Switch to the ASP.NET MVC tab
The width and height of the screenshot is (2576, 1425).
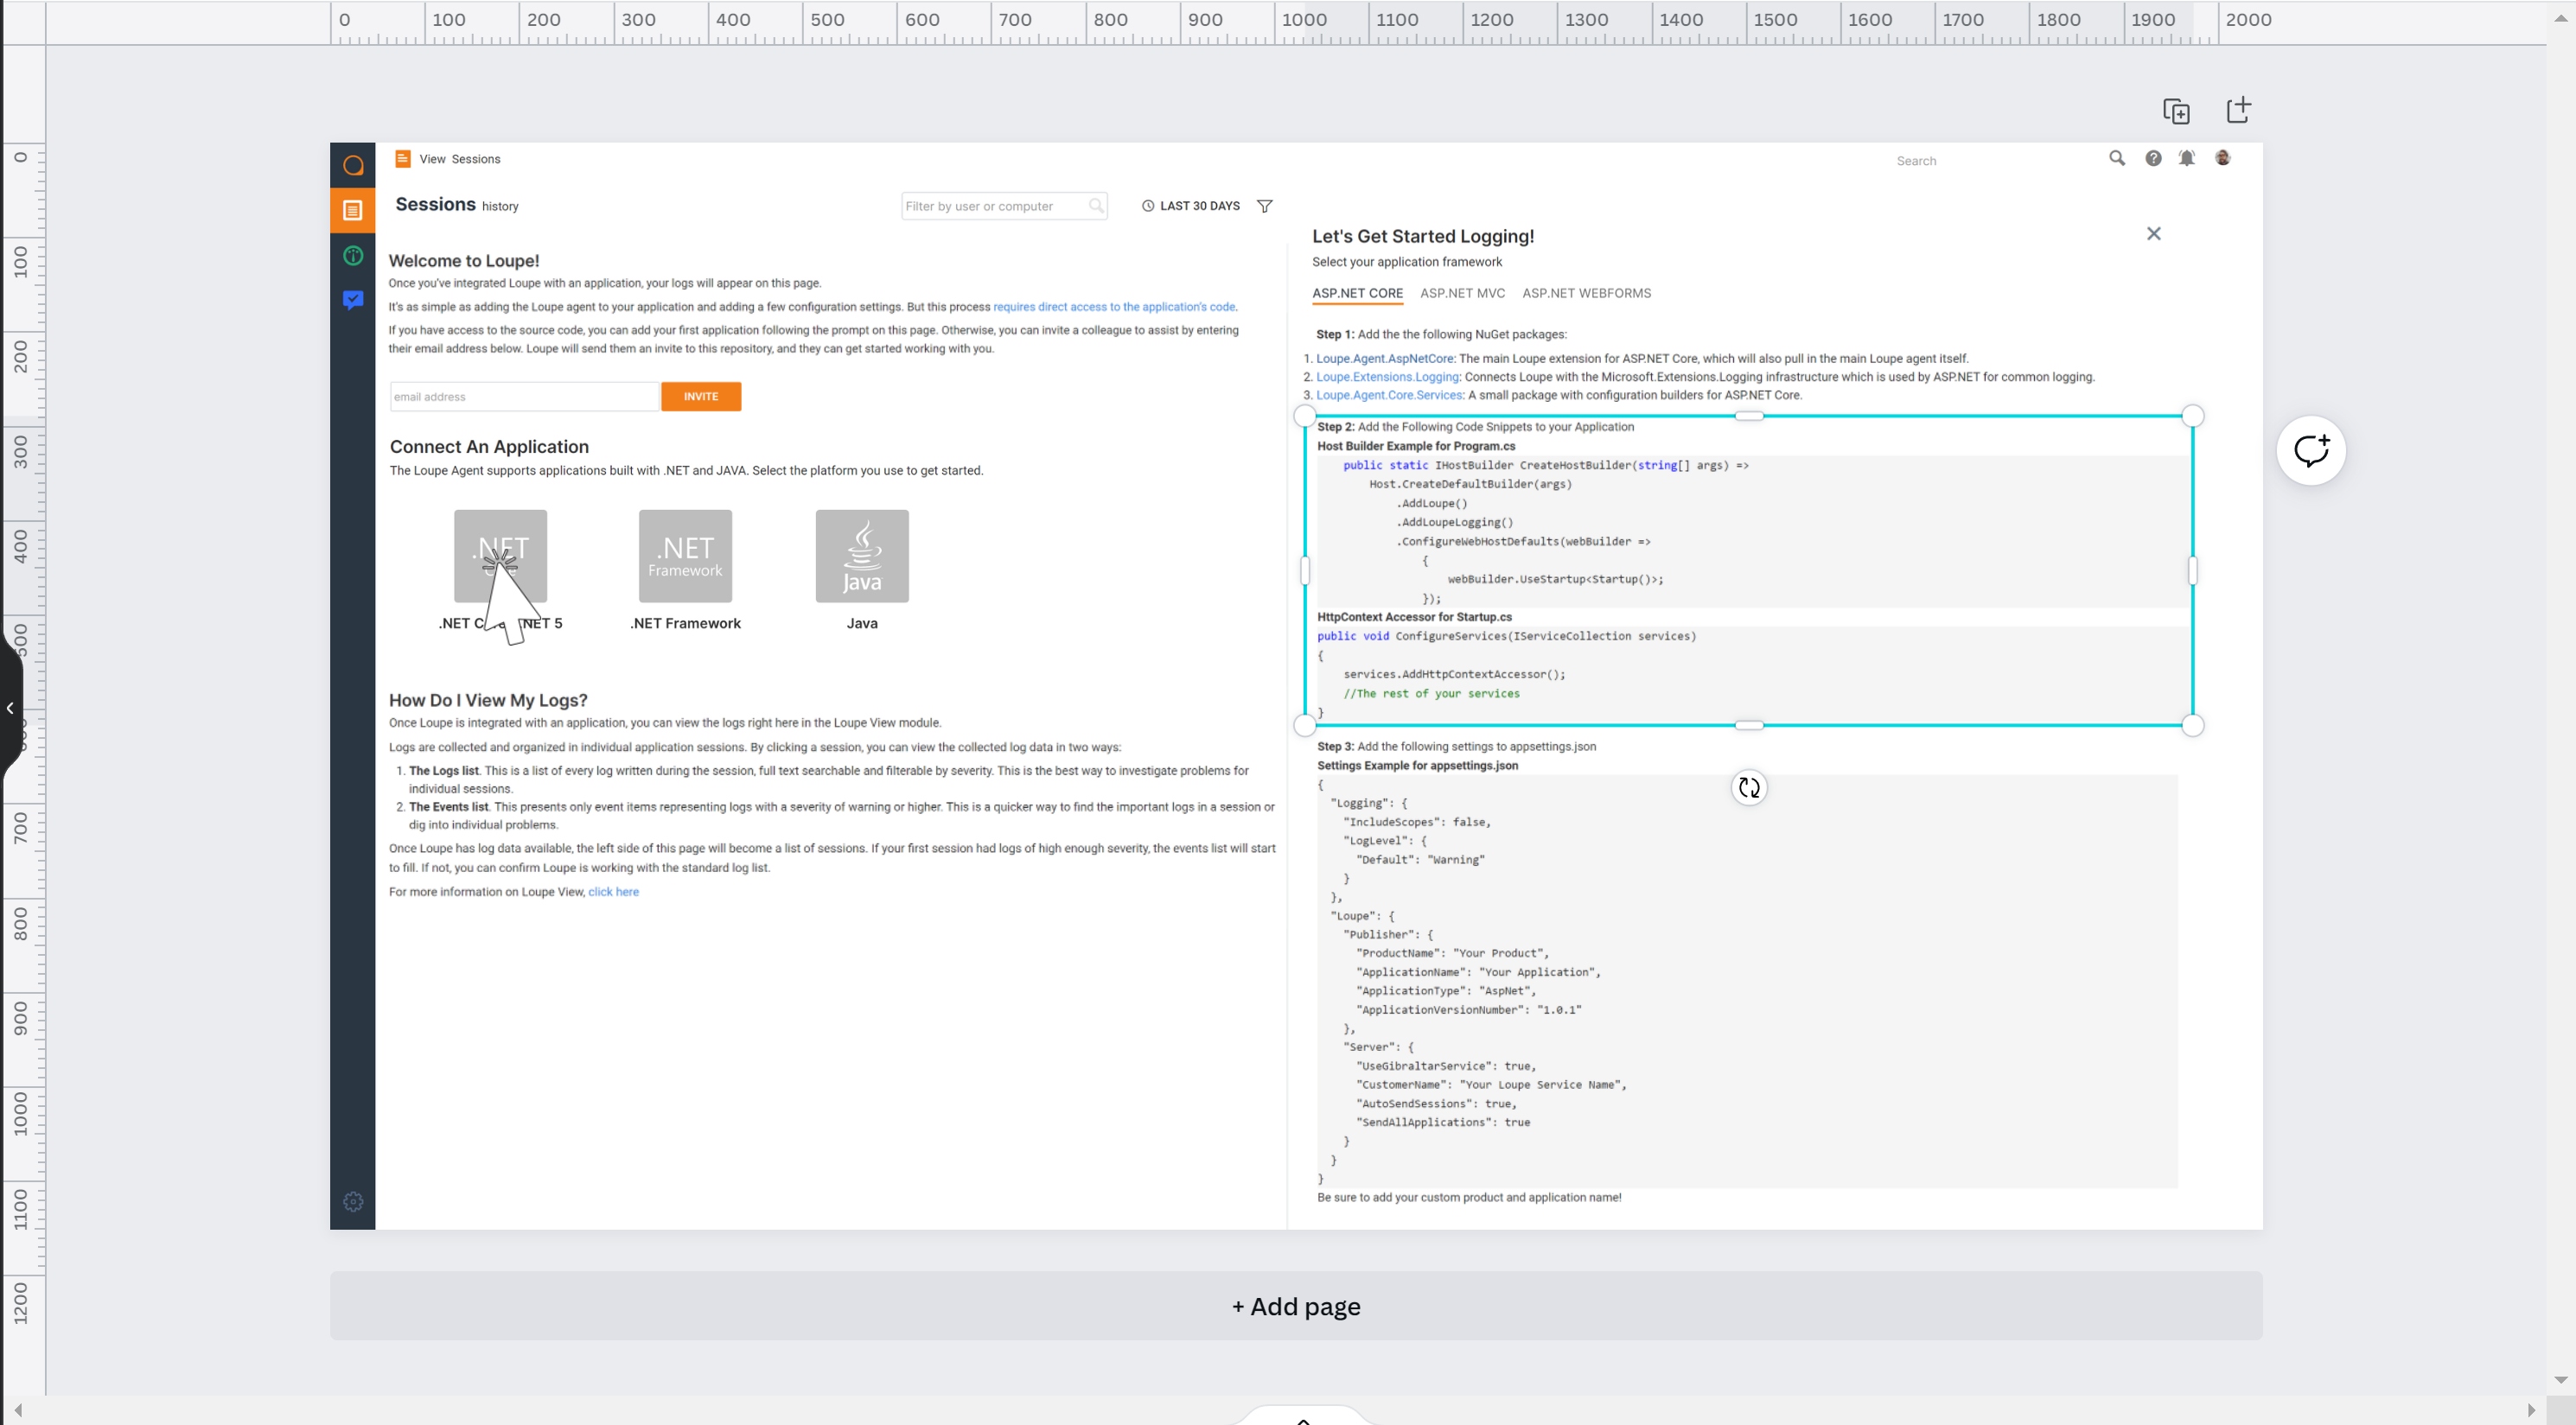1462,293
